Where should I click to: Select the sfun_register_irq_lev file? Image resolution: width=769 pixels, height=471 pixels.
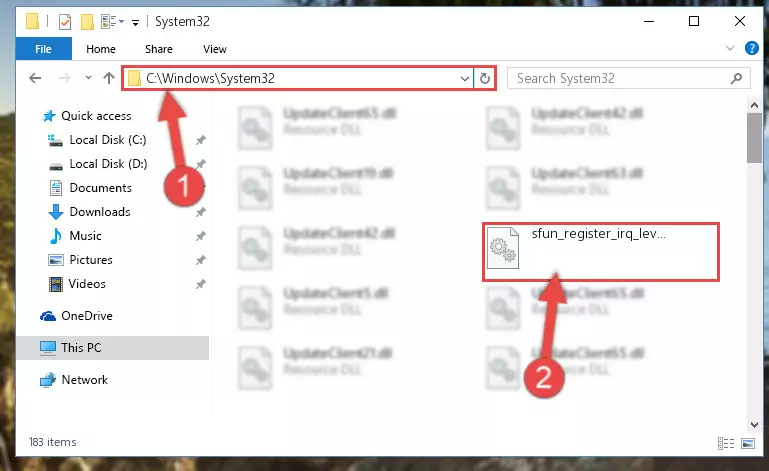(601, 252)
